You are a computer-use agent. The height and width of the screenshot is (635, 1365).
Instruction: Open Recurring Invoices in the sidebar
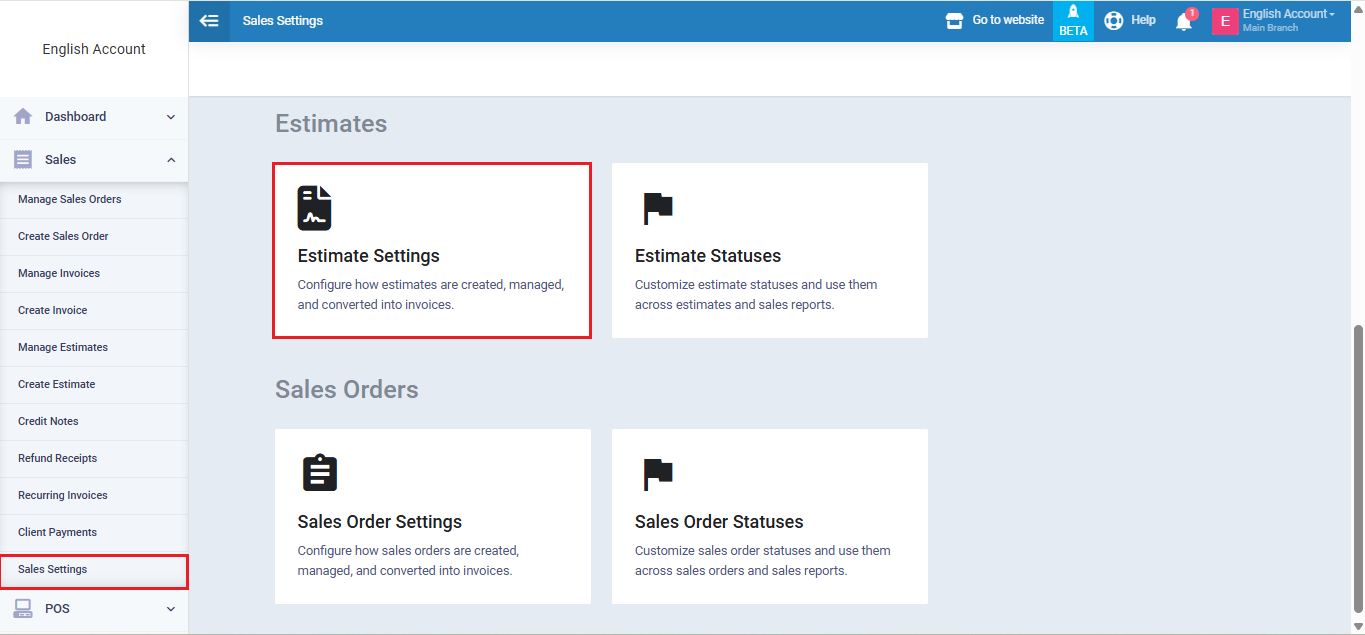click(62, 495)
